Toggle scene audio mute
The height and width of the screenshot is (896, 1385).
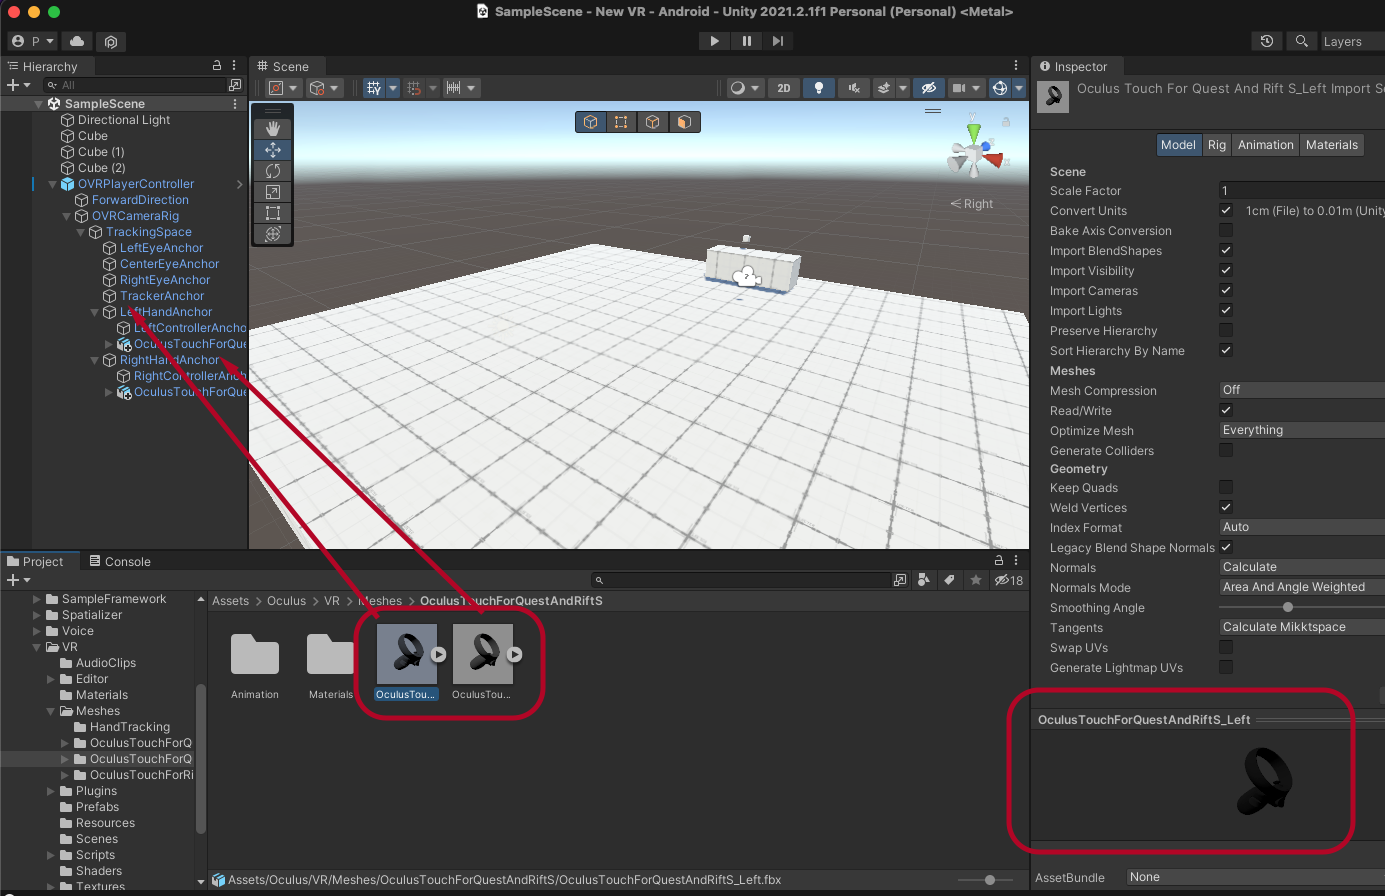(x=853, y=88)
